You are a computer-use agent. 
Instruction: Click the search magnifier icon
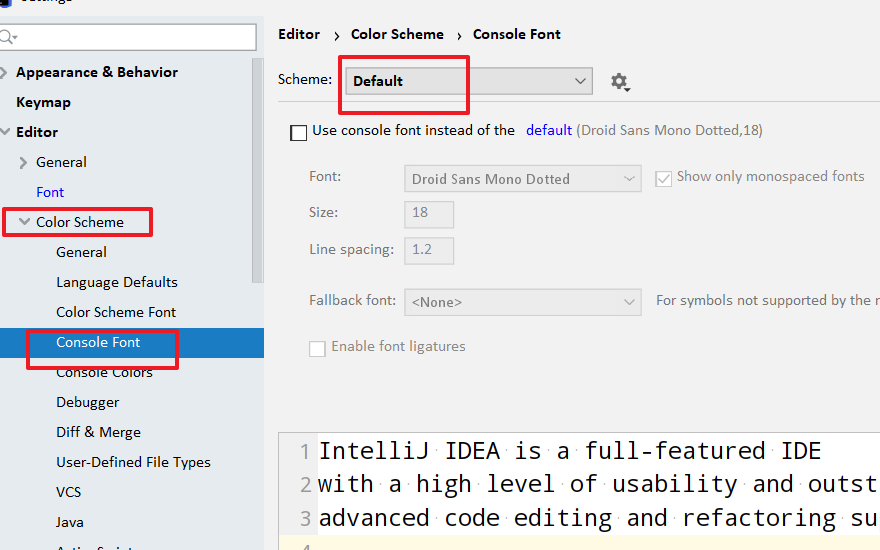pyautogui.click(x=7, y=38)
